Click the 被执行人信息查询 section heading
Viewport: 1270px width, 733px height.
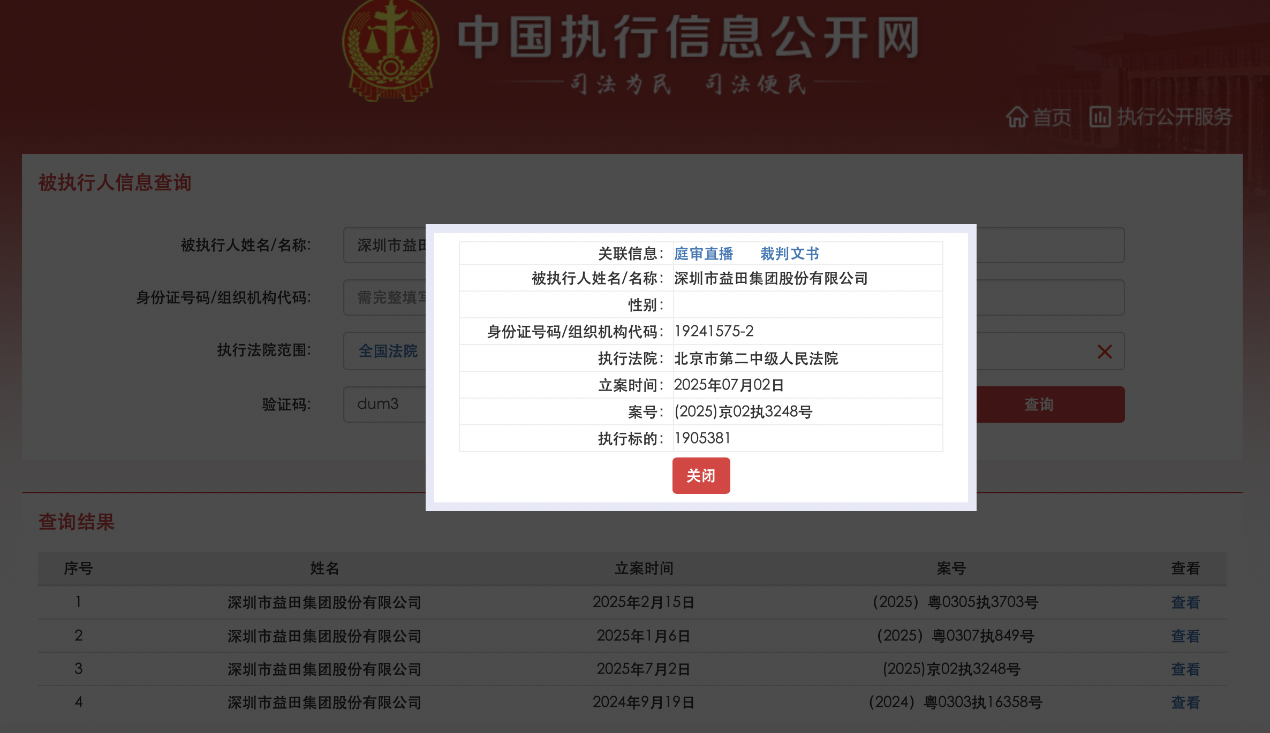(x=115, y=183)
